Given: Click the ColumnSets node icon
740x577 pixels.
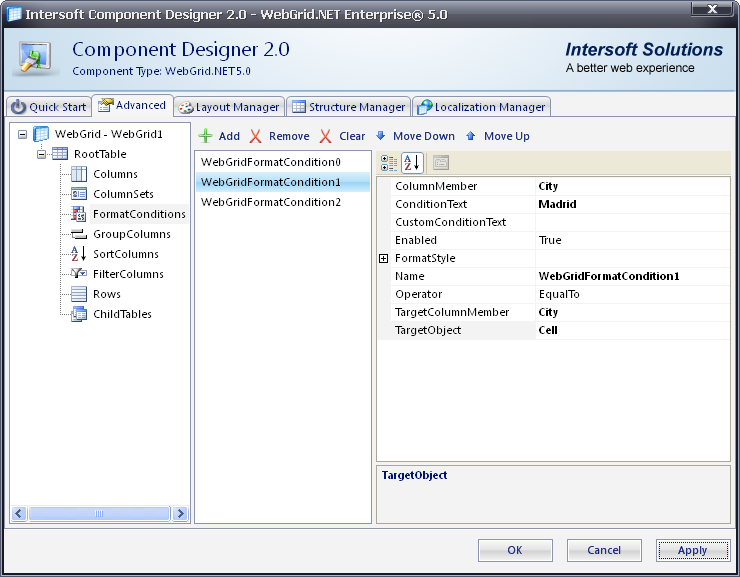Looking at the screenshot, I should pos(79,194).
